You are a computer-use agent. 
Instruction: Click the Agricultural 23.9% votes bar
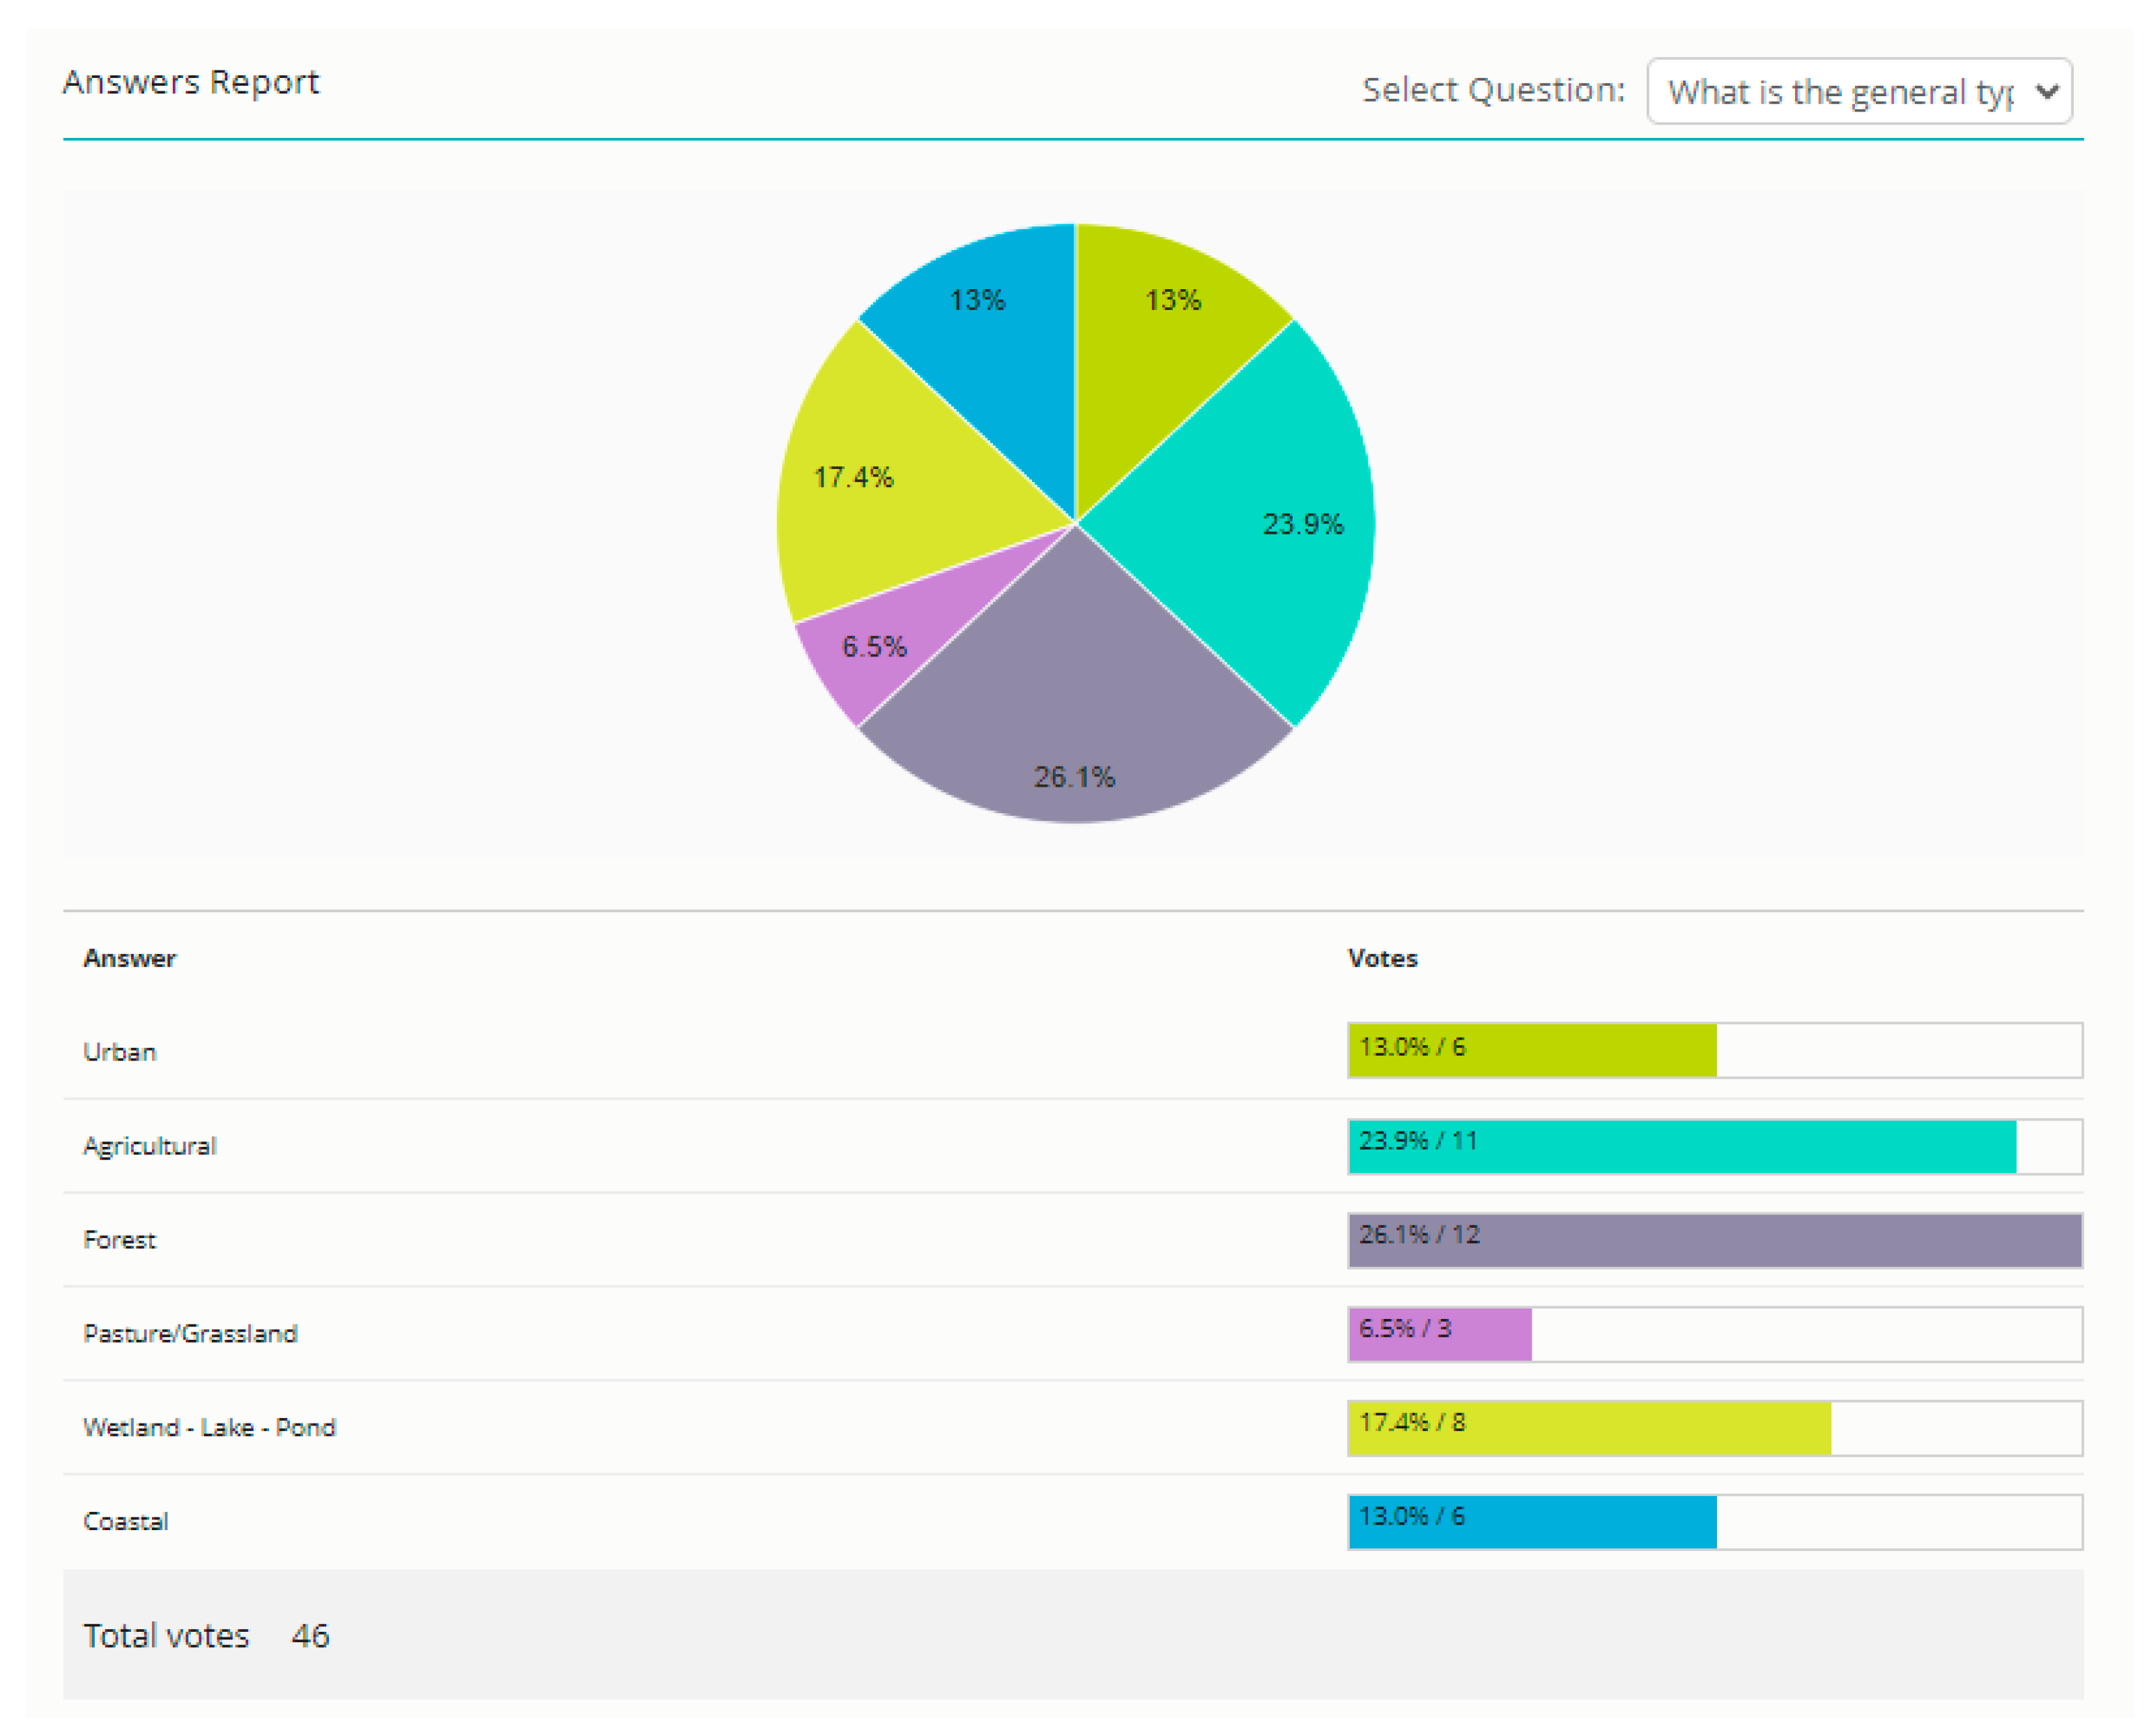pyautogui.click(x=1682, y=1146)
